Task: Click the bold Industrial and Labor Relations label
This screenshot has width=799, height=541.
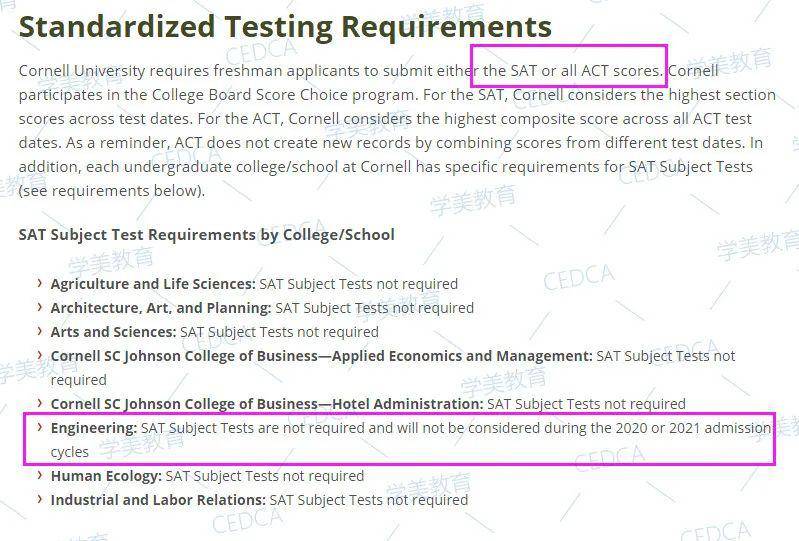Action: coord(158,500)
